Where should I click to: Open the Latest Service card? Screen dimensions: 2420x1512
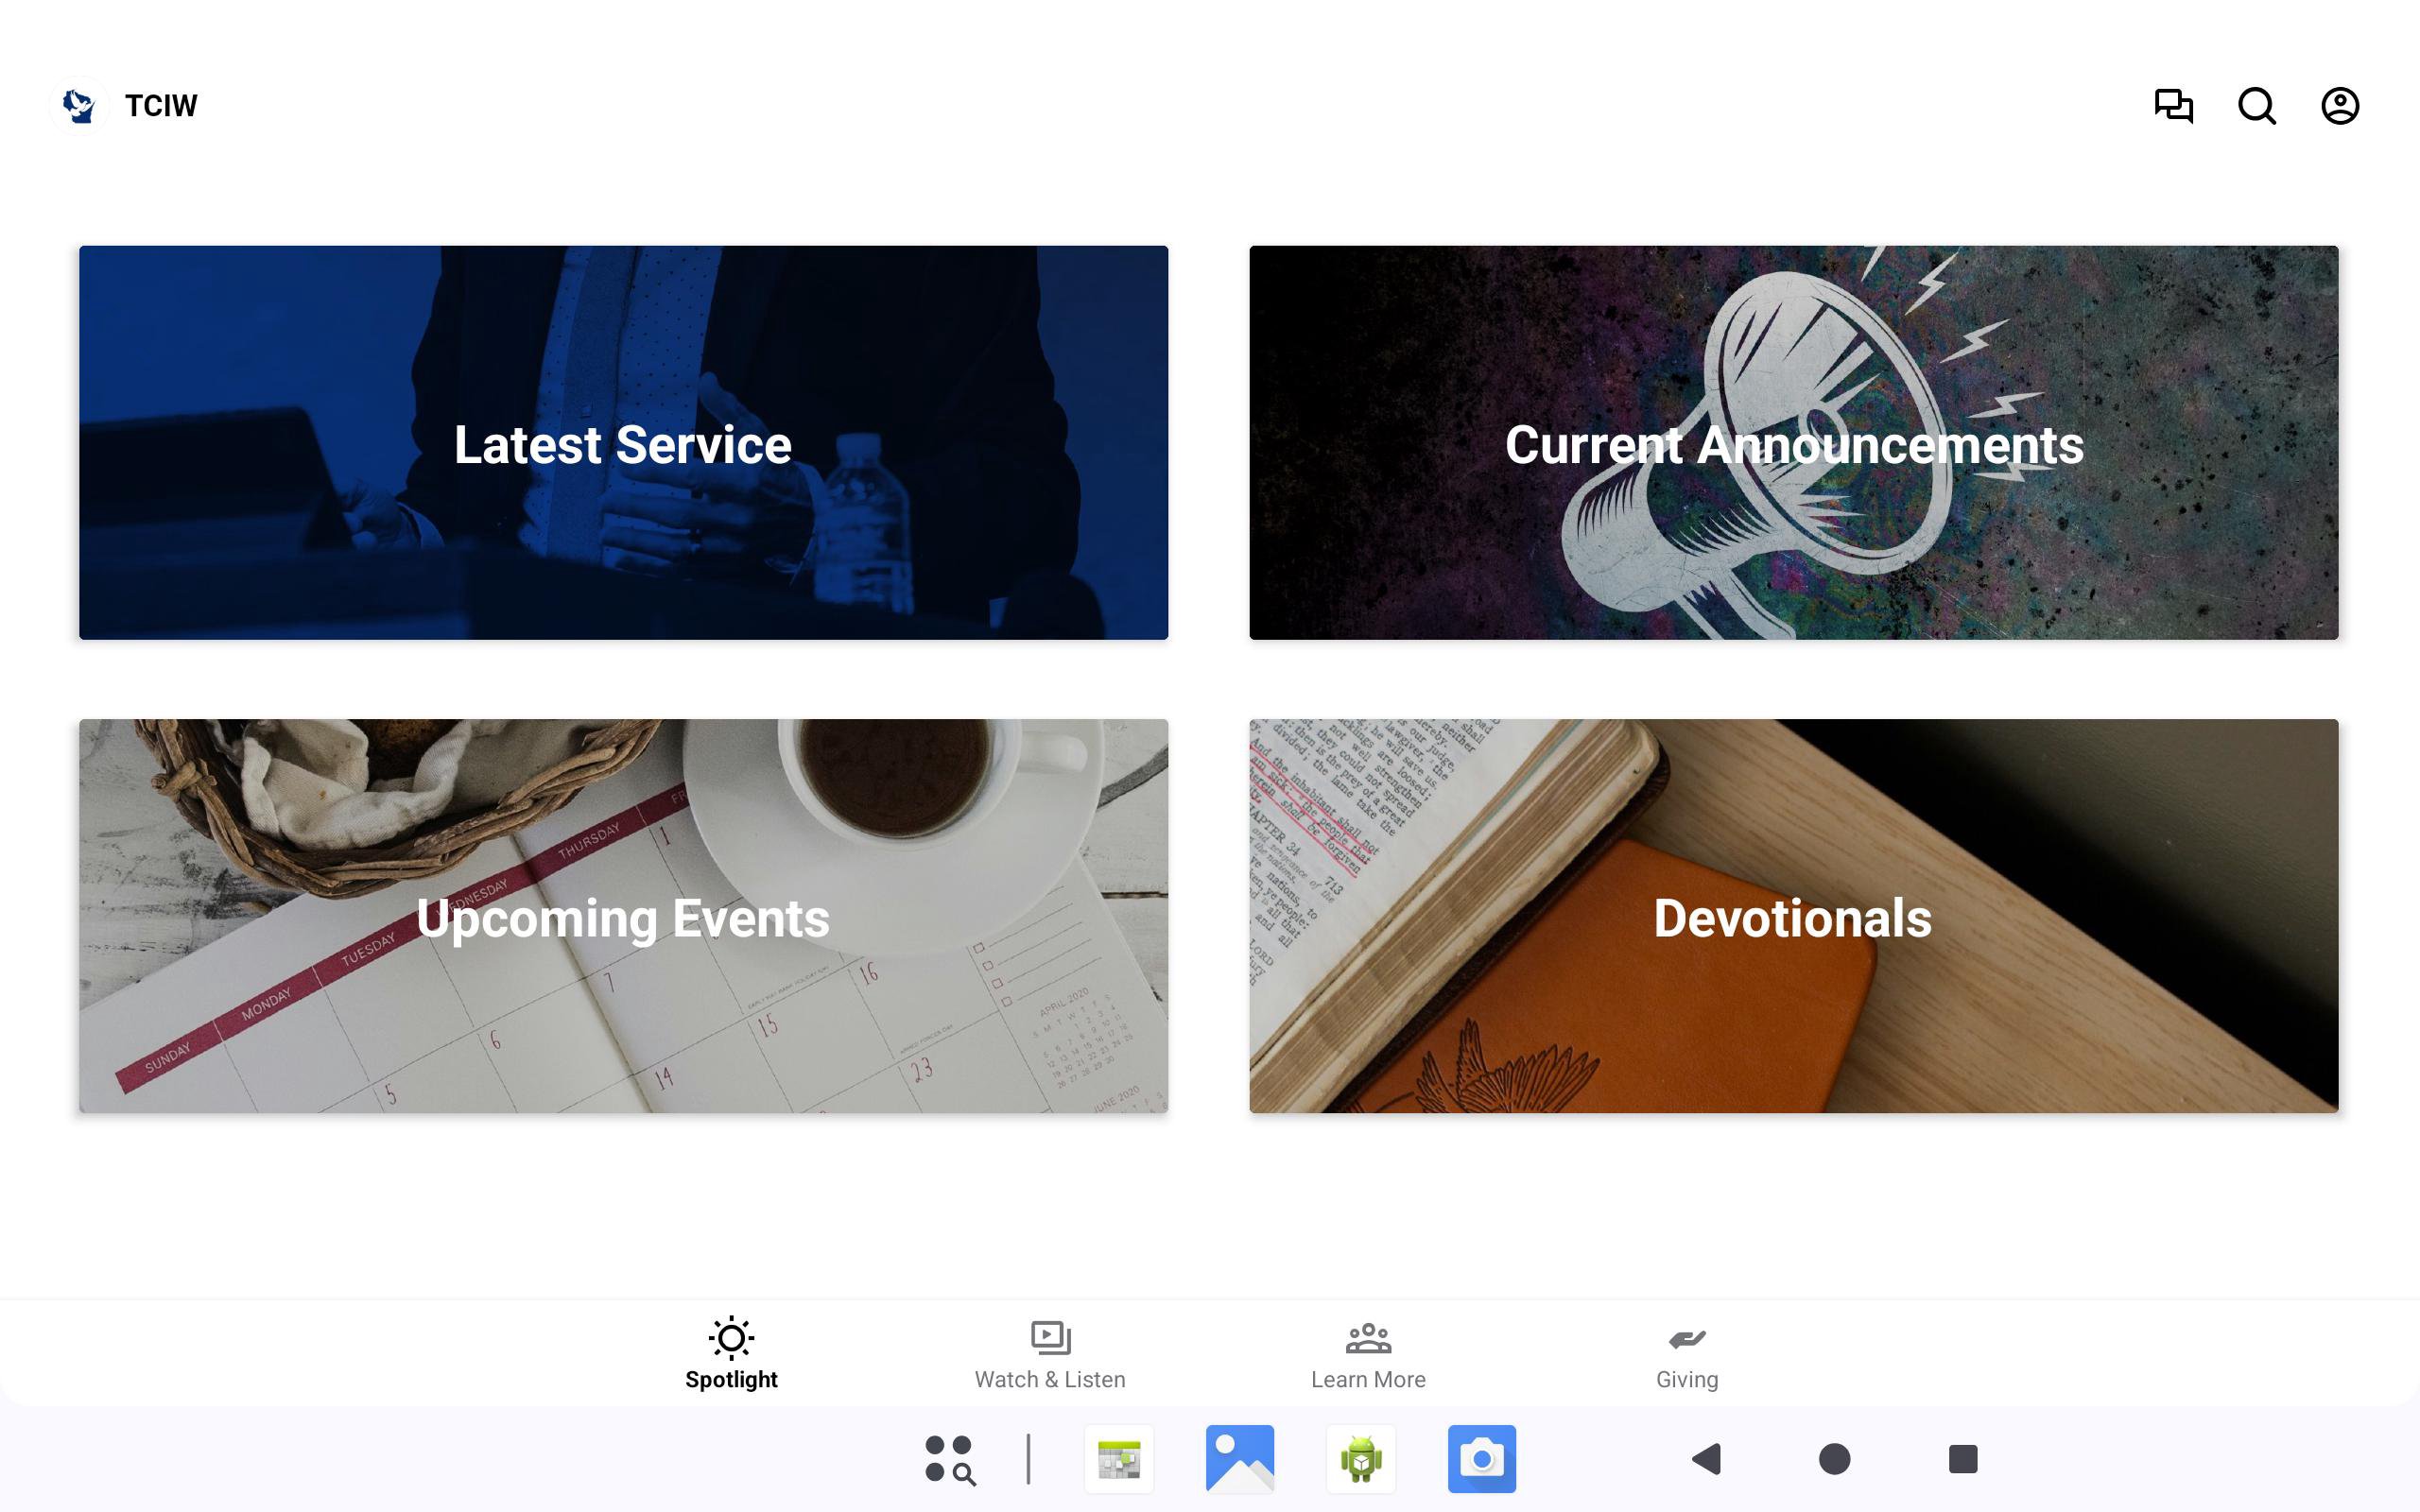[x=623, y=442]
